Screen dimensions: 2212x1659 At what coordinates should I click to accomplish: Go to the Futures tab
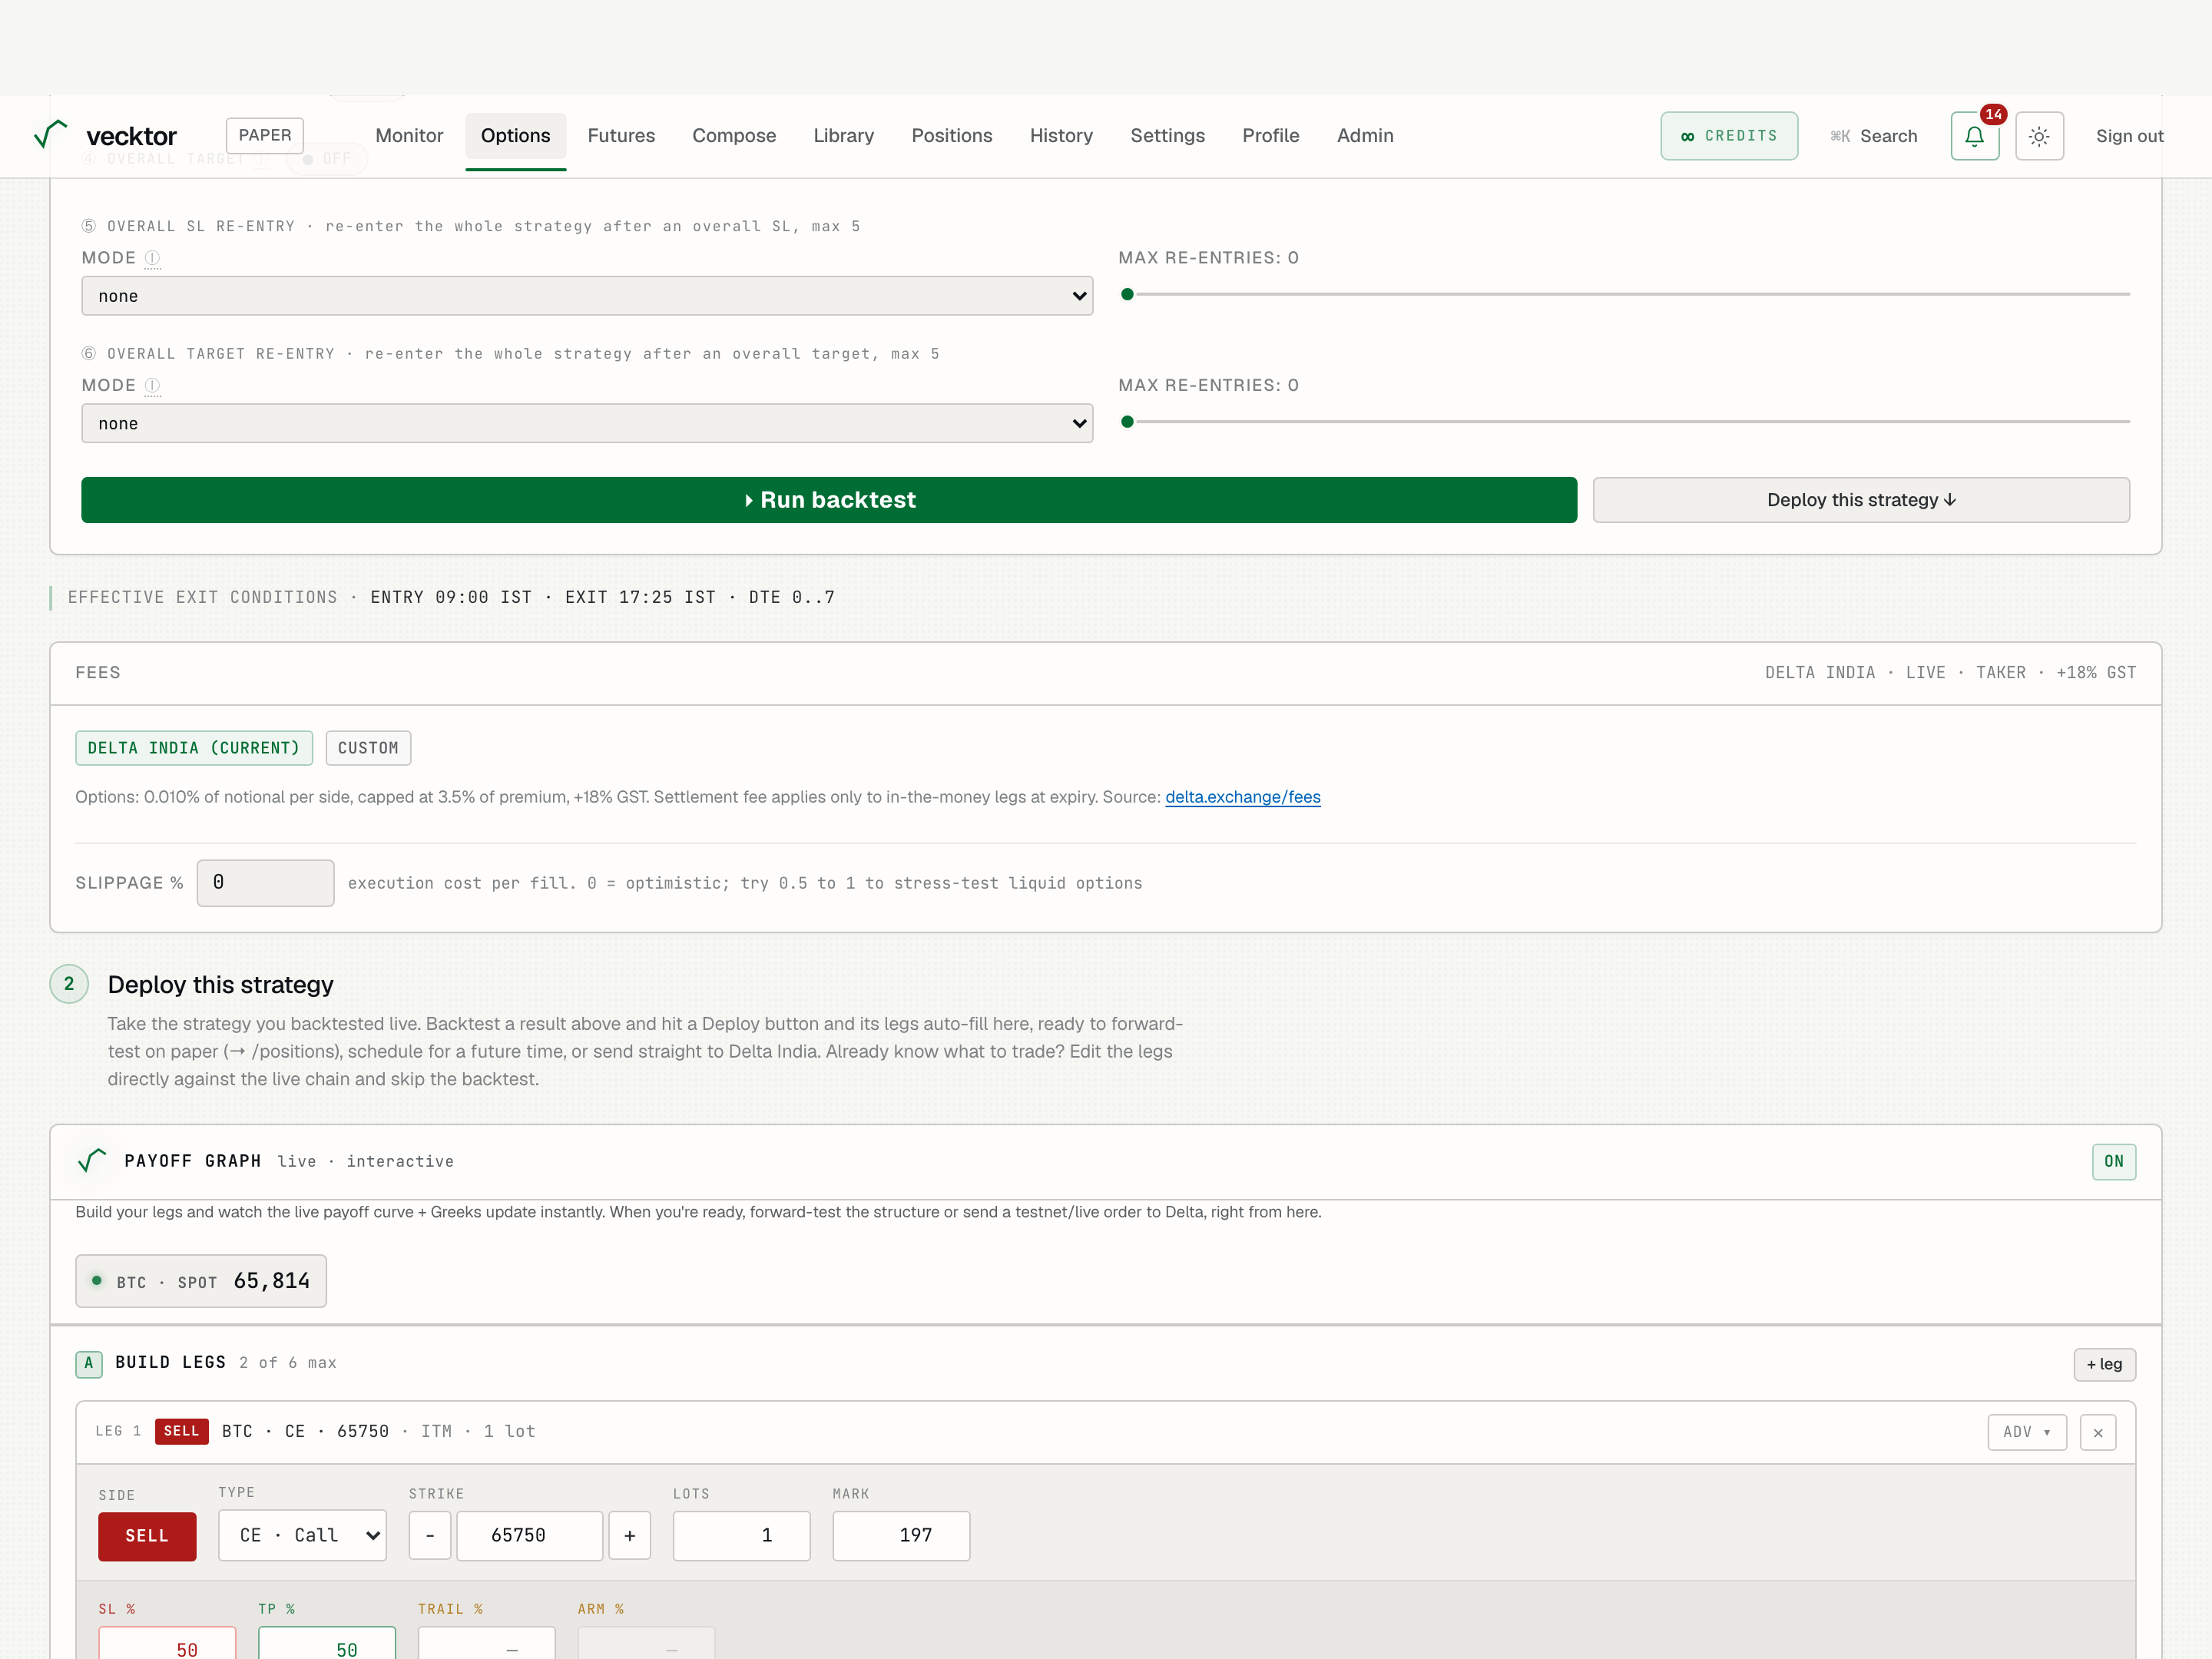click(621, 136)
